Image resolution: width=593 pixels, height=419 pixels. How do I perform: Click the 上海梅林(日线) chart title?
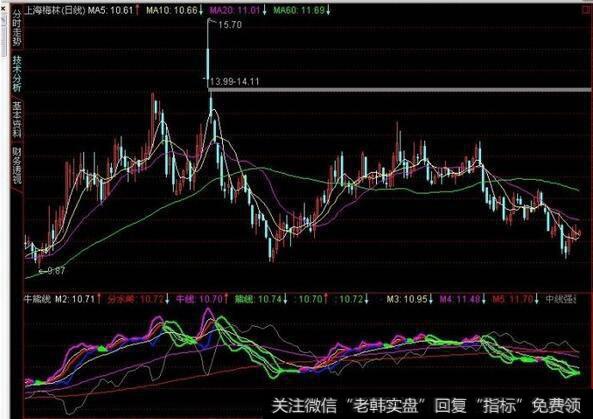55,10
